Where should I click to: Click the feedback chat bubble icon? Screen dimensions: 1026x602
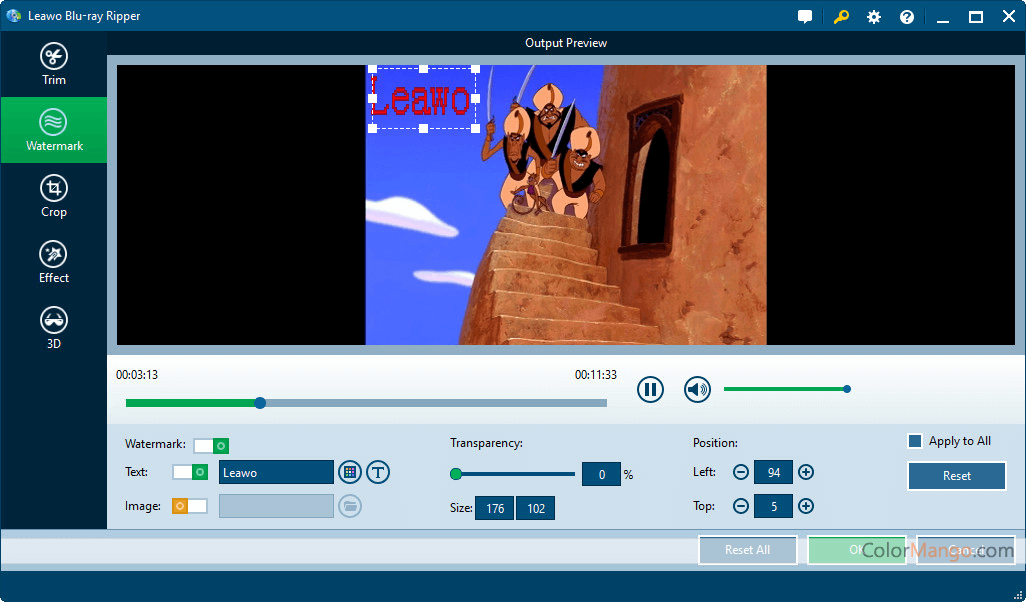click(x=805, y=17)
